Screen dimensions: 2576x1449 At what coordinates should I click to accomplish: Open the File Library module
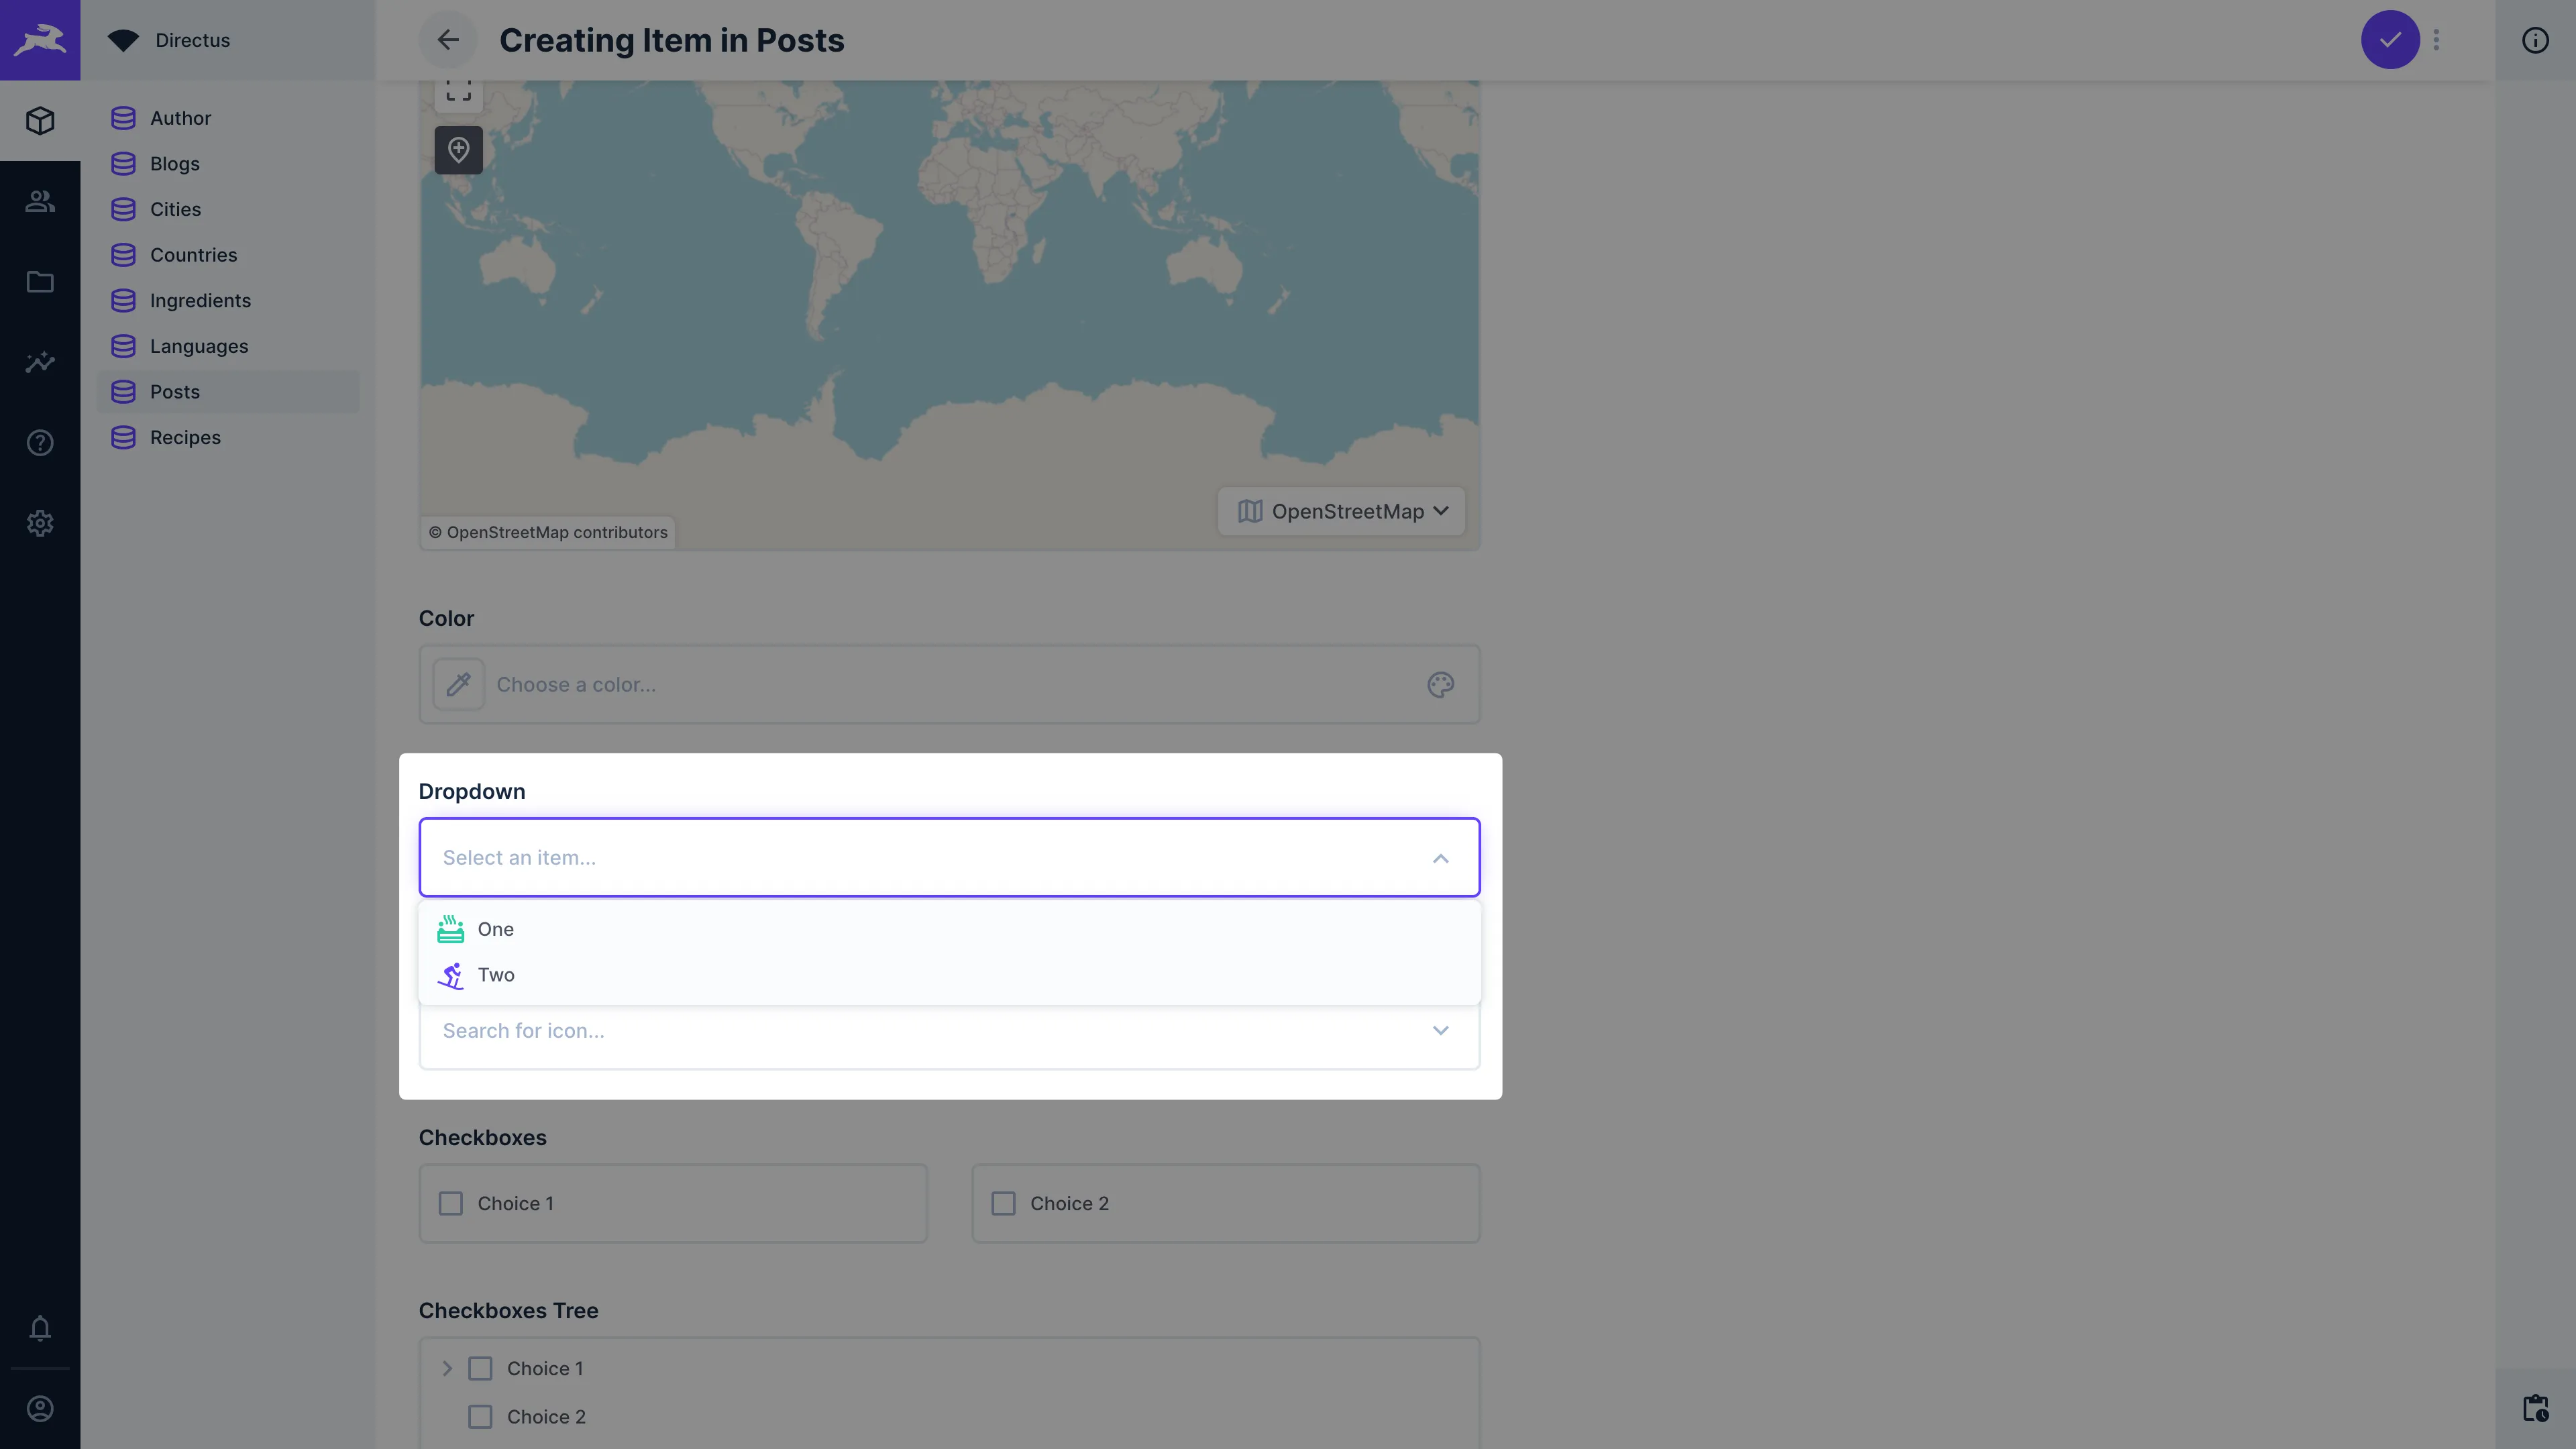pyautogui.click(x=40, y=282)
